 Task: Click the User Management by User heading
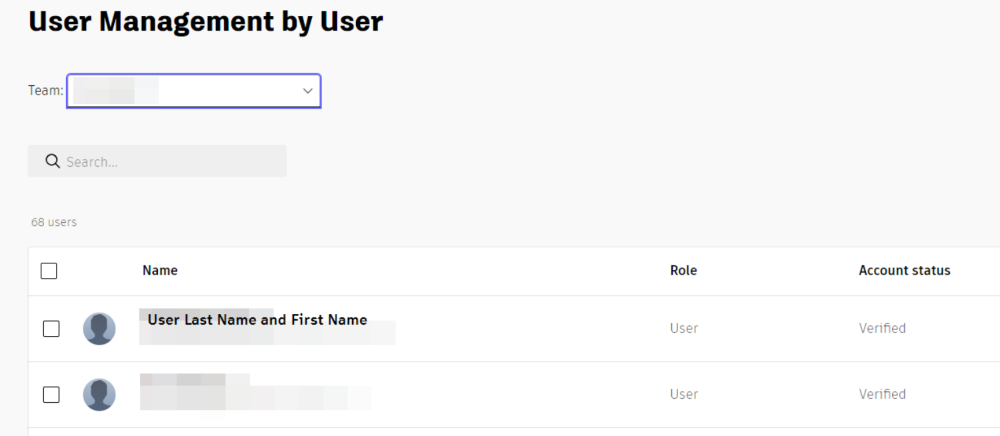[205, 21]
